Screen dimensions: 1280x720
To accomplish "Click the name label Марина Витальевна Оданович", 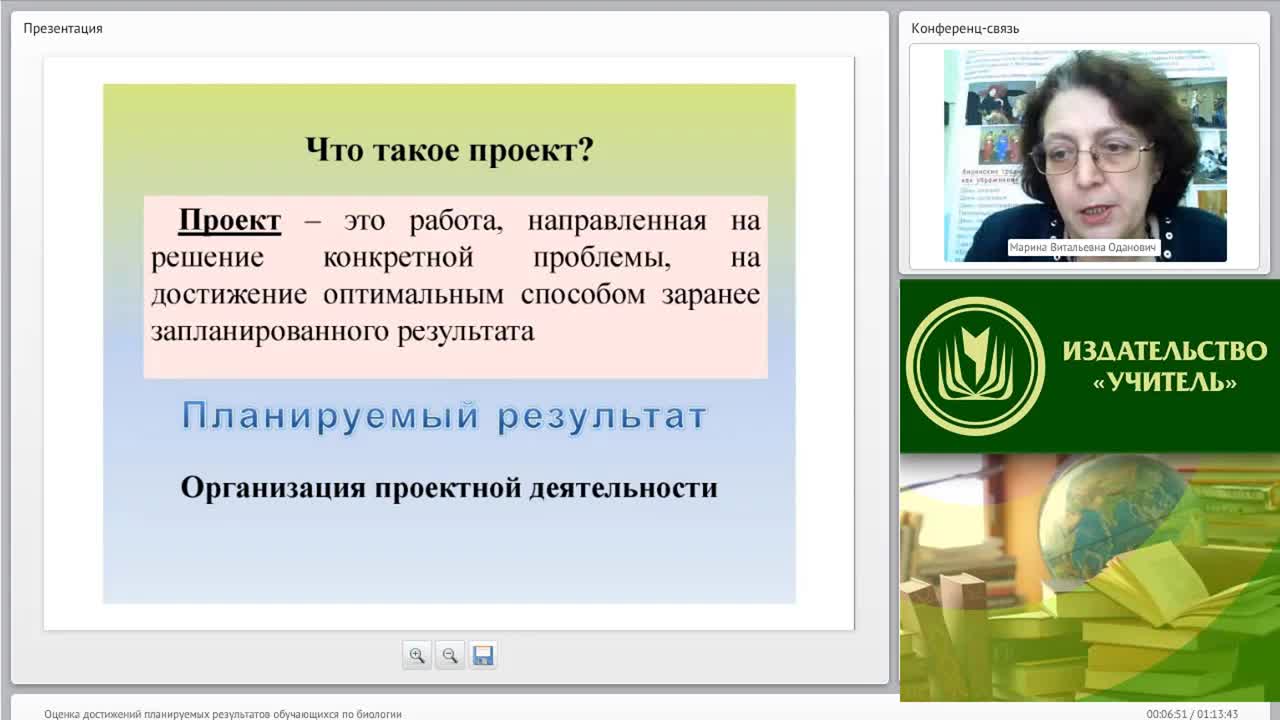I will [x=1083, y=247].
